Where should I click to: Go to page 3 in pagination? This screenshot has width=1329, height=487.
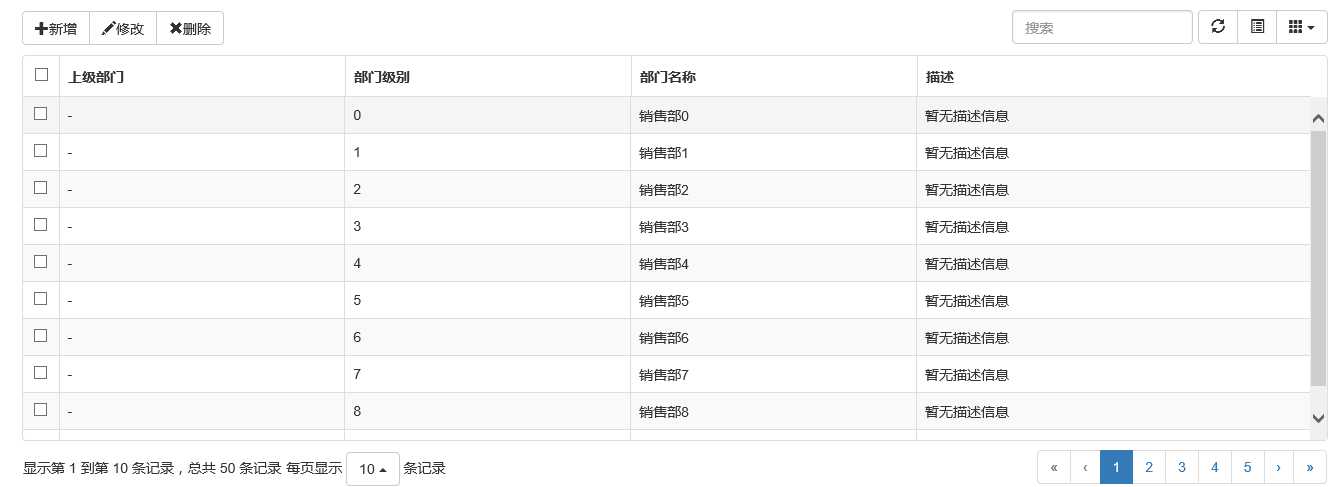1182,467
